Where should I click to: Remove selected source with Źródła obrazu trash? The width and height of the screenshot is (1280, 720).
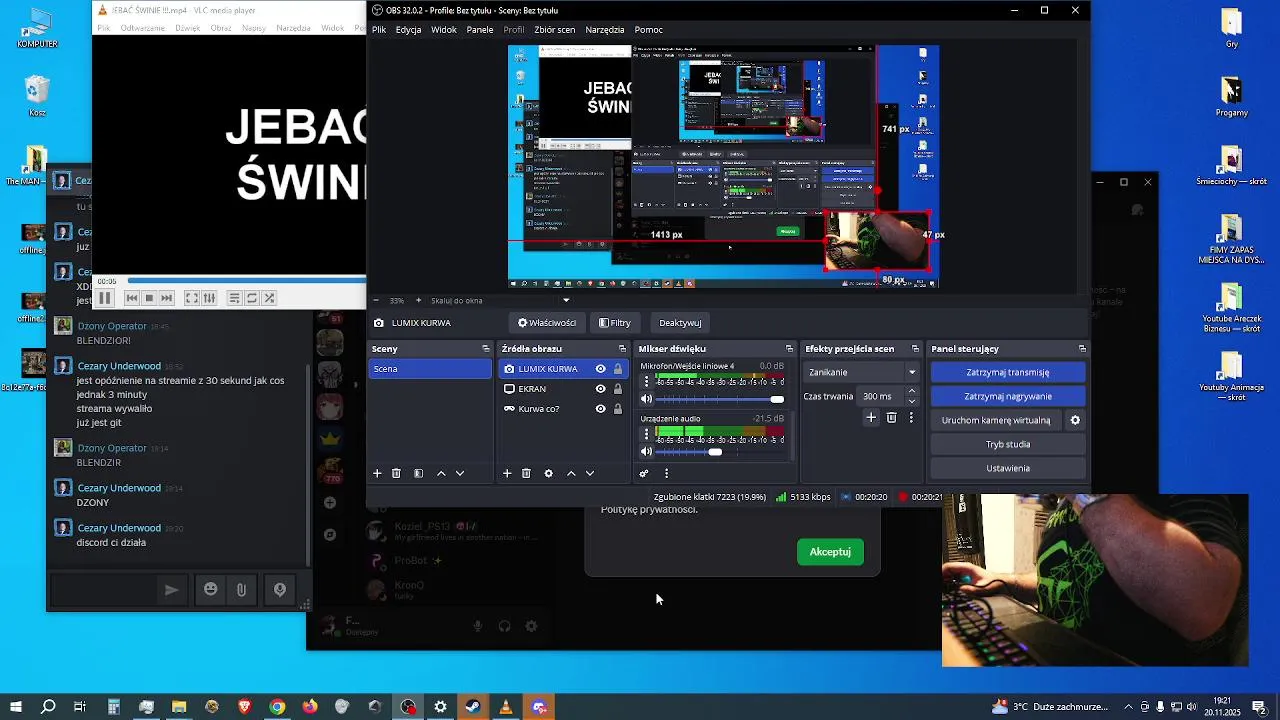(526, 473)
